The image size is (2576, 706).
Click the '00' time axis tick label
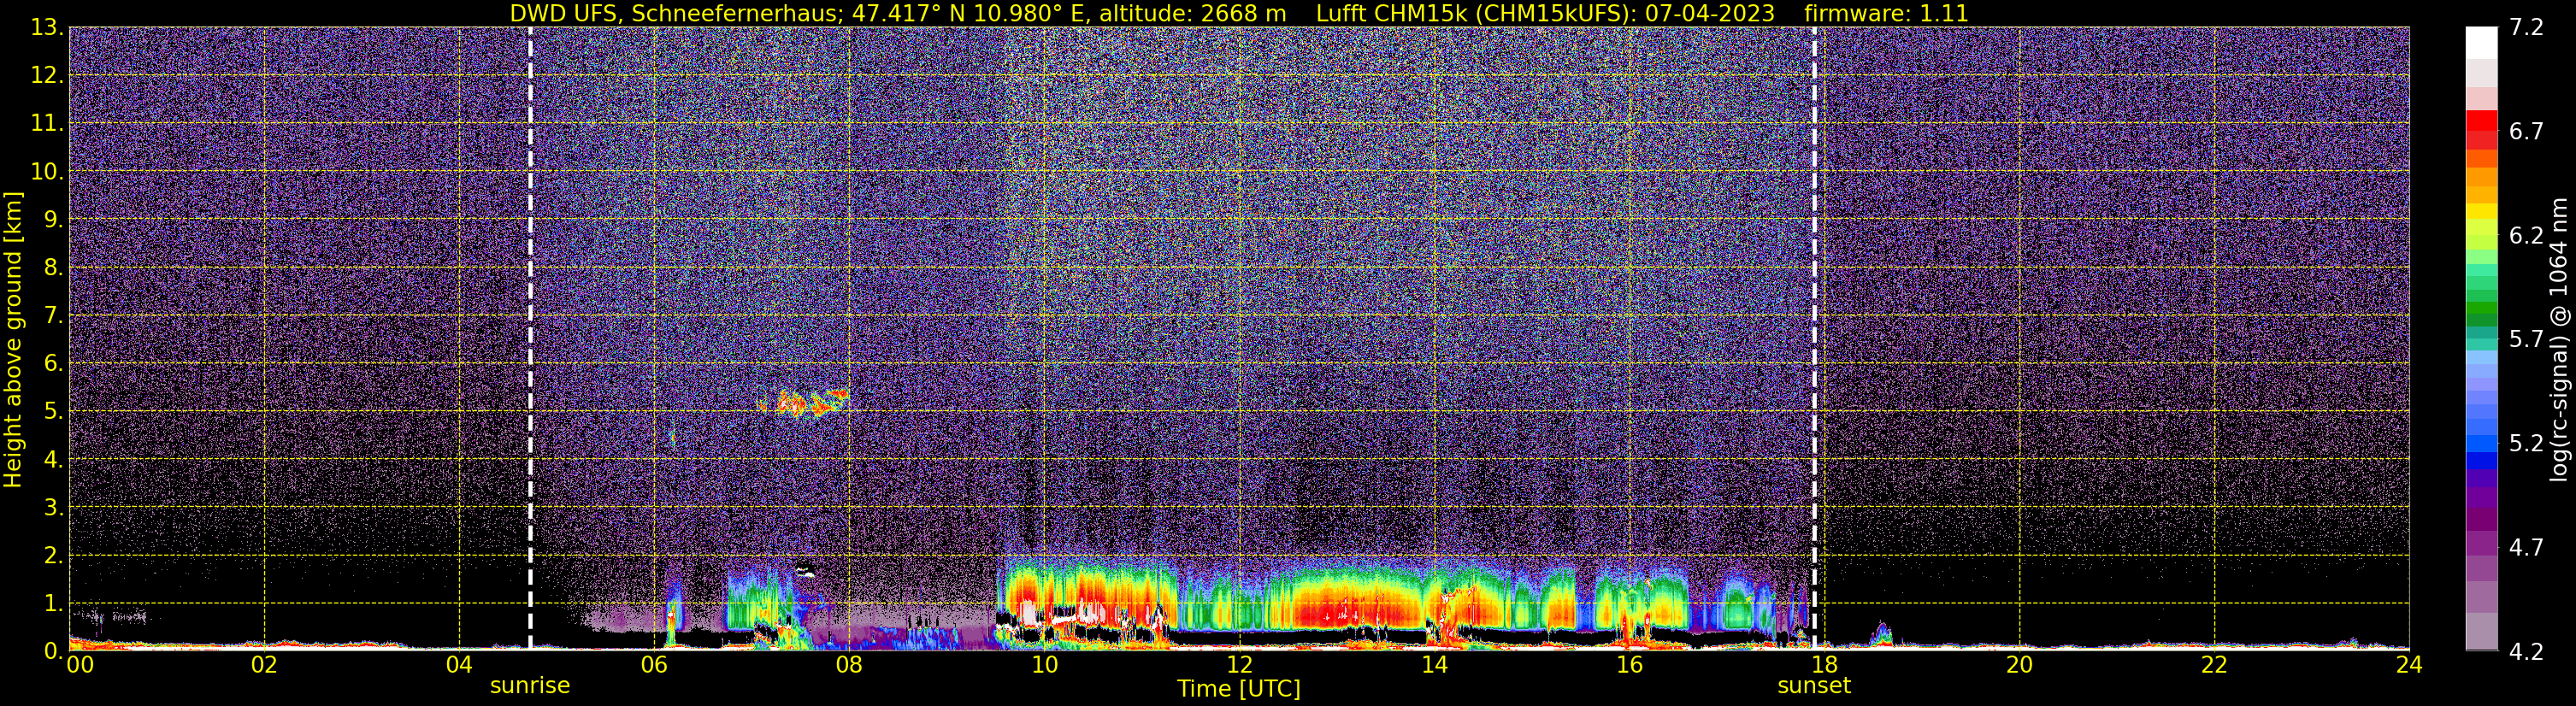click(80, 665)
